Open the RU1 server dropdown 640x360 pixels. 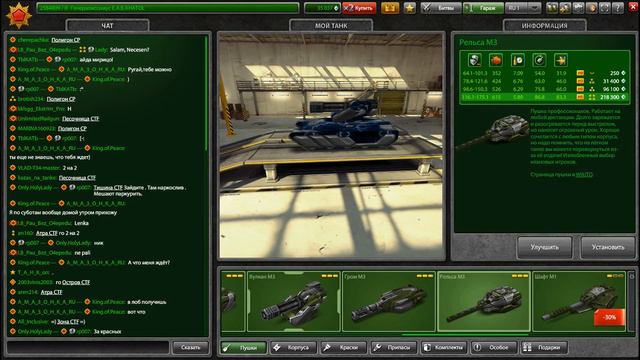523,8
